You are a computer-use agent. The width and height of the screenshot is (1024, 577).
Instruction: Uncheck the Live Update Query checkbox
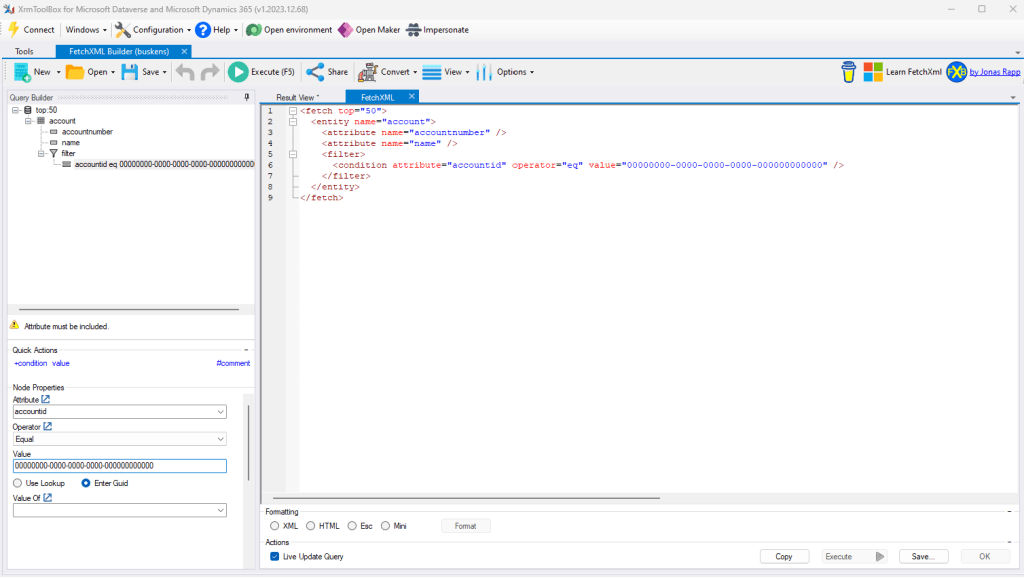click(275, 556)
